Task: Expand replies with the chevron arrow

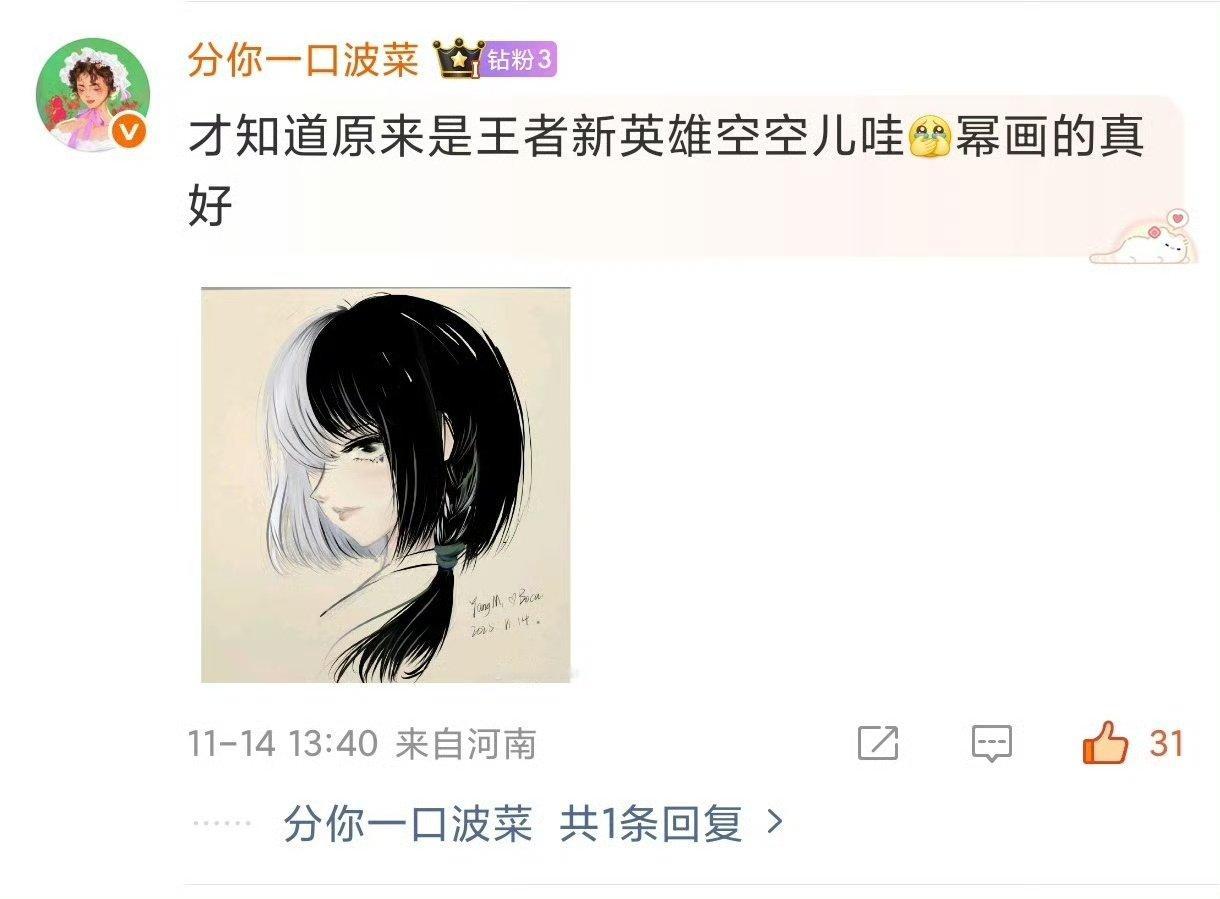Action: [x=773, y=824]
